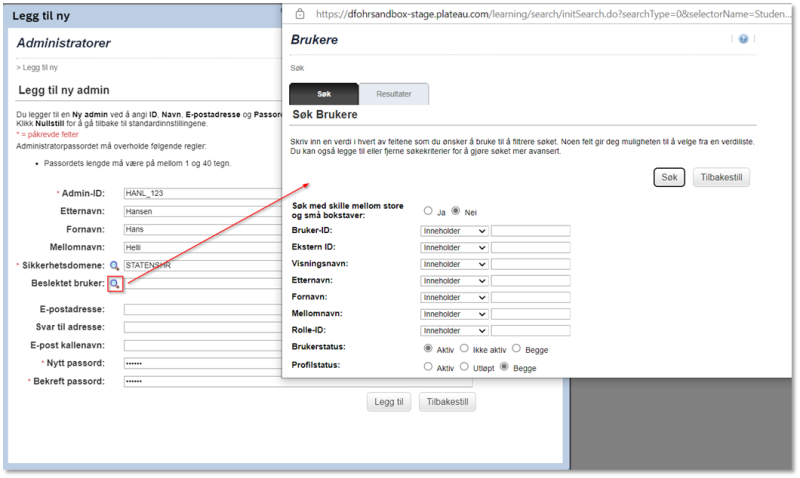This screenshot has height=478, width=800.
Task: Click the Søk button in the Brukere window
Action: (x=669, y=178)
